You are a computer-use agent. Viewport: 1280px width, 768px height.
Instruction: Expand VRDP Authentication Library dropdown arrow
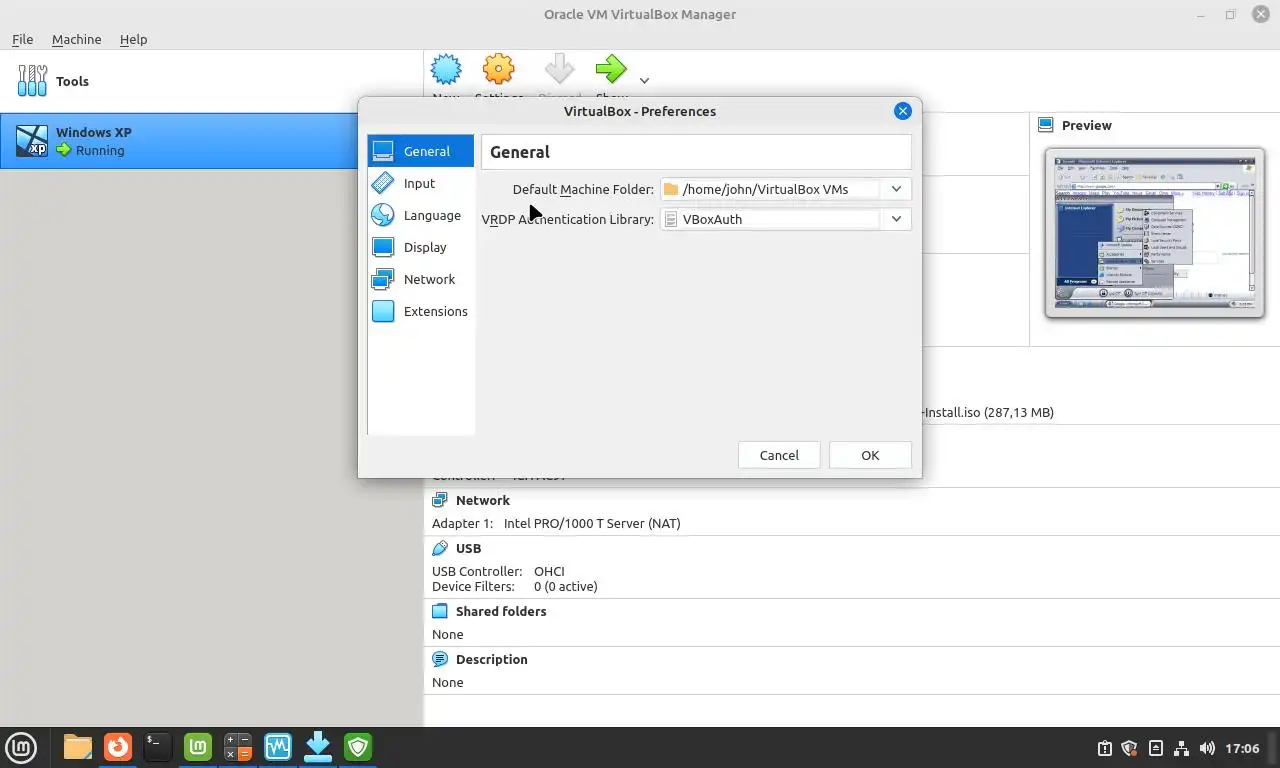[896, 219]
